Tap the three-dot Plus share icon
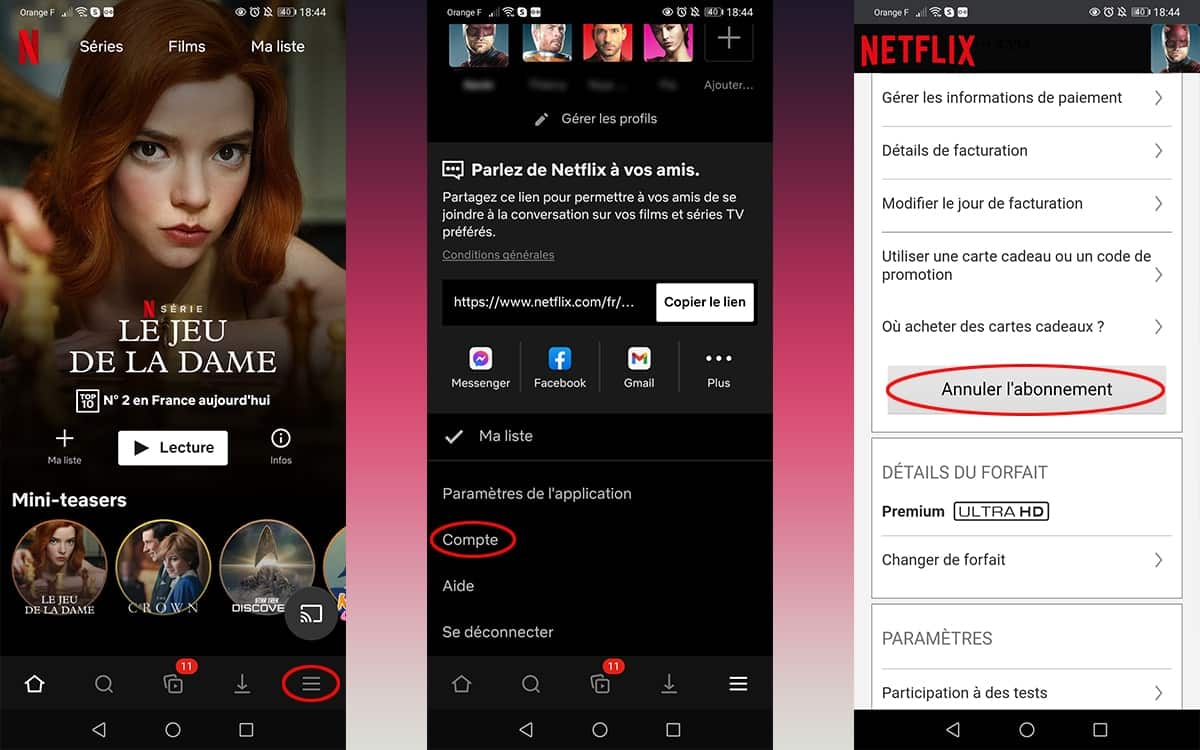 [x=718, y=360]
